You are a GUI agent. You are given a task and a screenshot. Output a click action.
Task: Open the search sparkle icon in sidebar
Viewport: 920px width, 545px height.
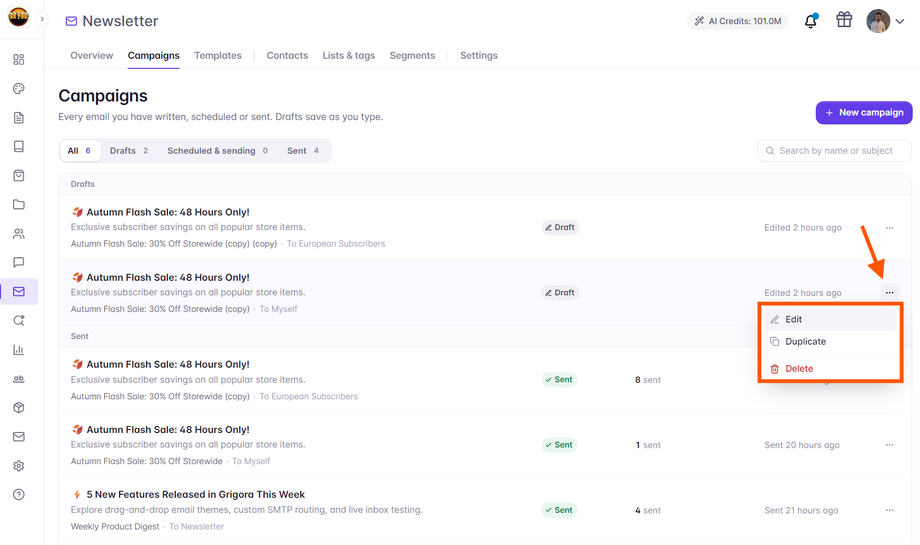pyautogui.click(x=19, y=320)
